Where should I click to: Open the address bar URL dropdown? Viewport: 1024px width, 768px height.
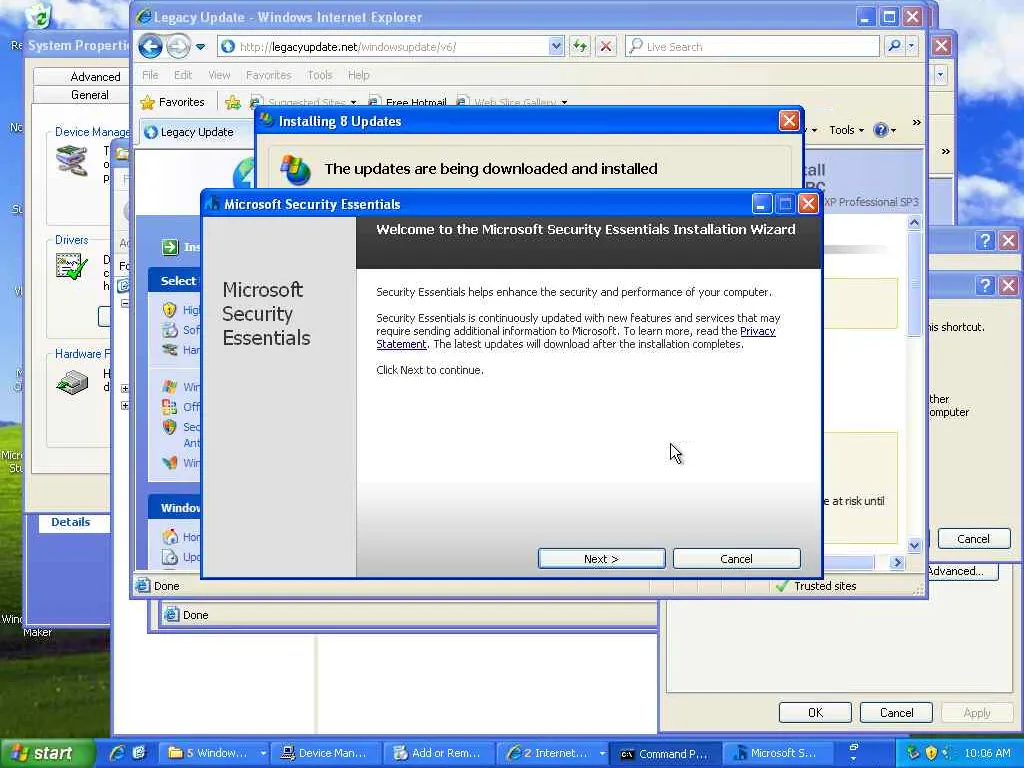(x=556, y=46)
